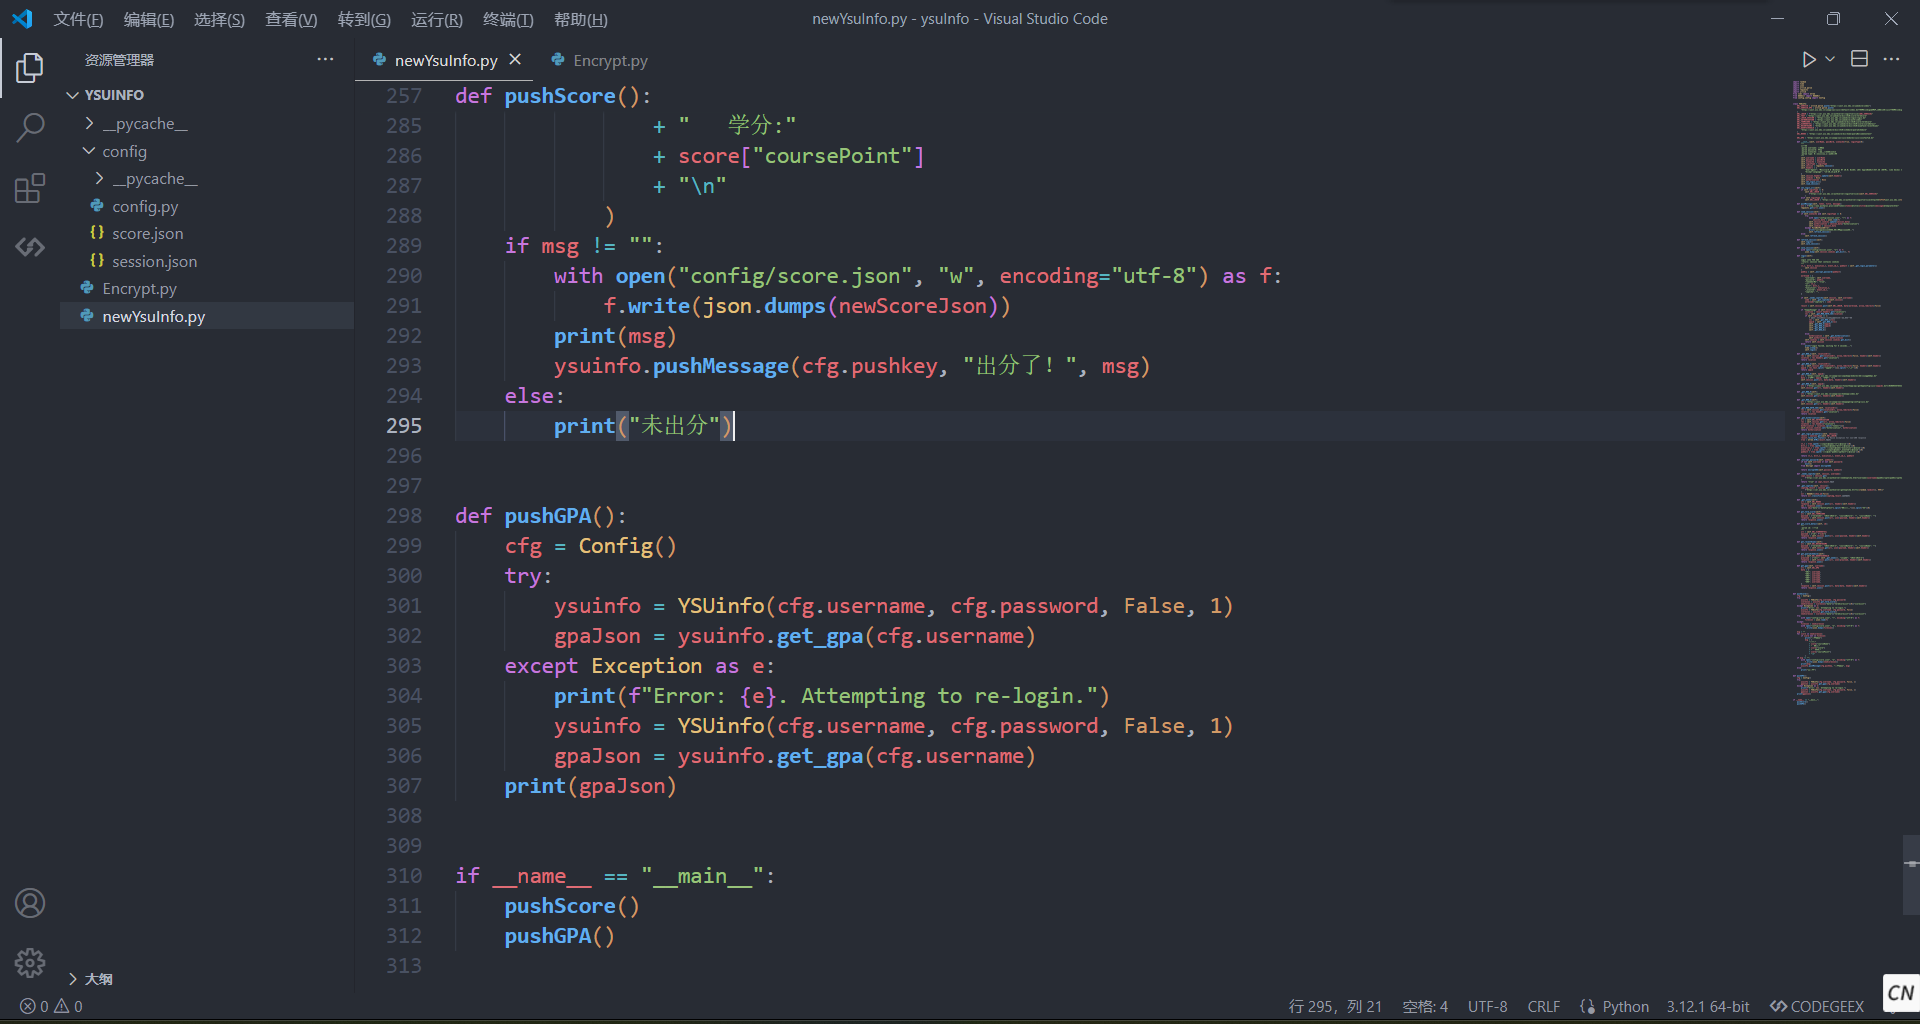
Task: Open the 转到(G) menu
Action: click(364, 19)
